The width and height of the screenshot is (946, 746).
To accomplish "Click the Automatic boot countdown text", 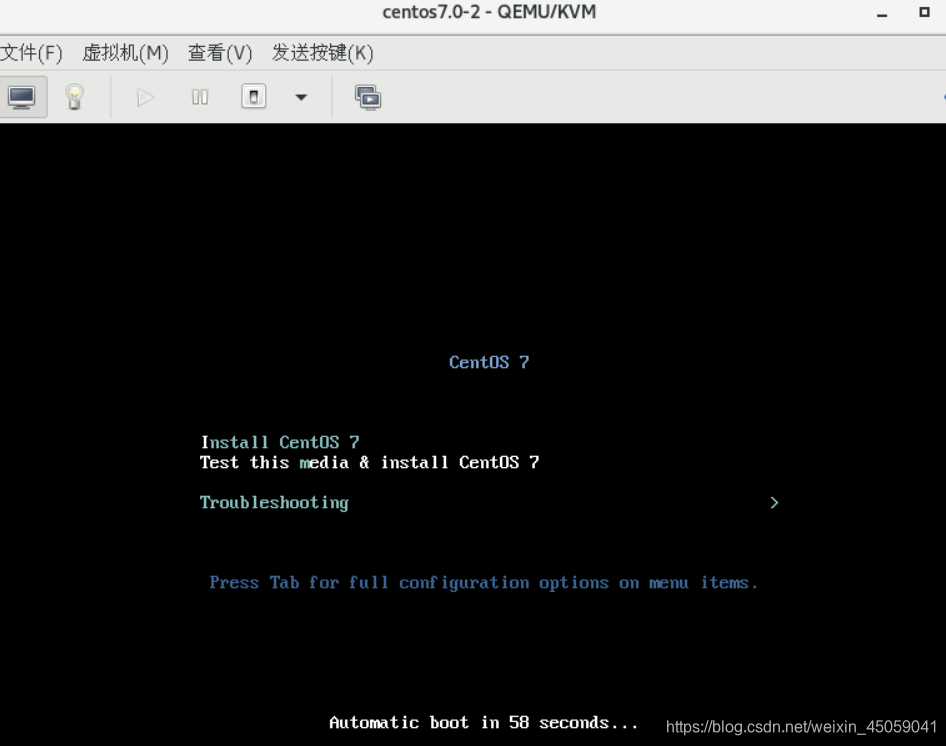I will [483, 722].
